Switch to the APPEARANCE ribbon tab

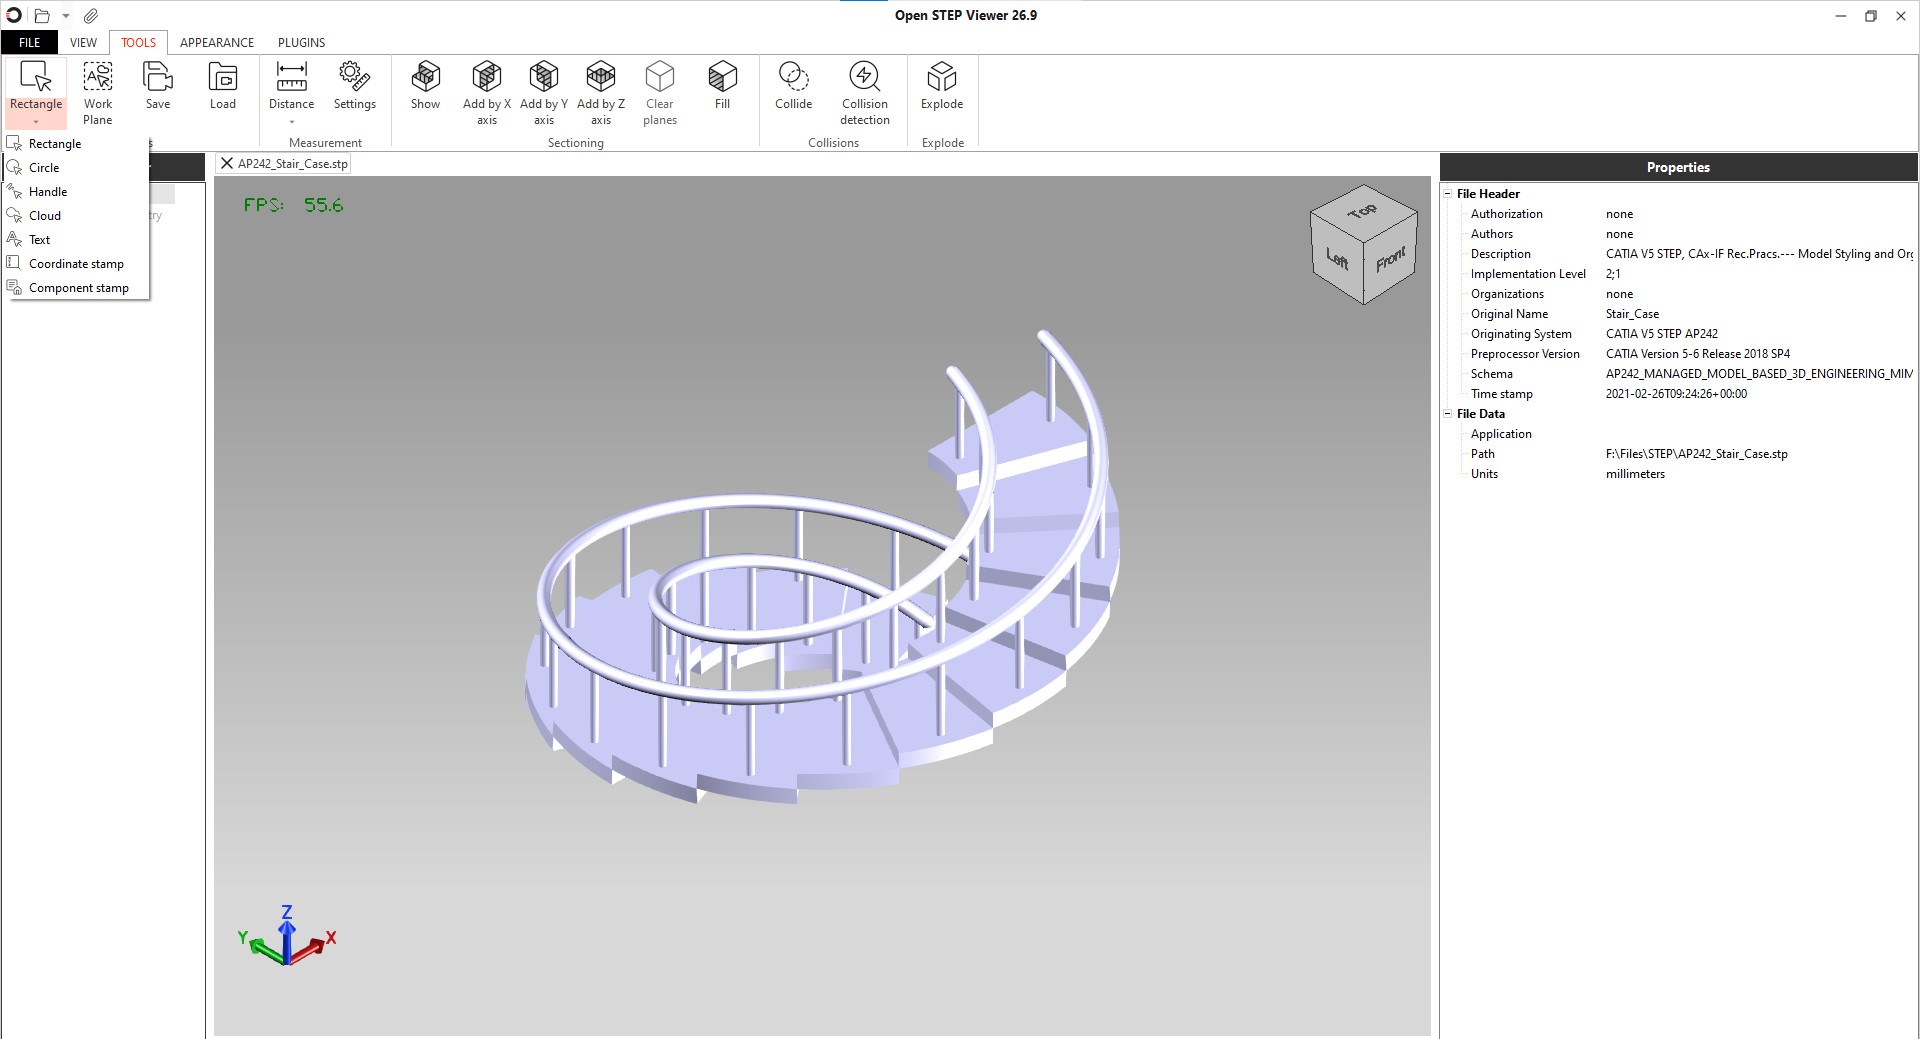pos(217,43)
